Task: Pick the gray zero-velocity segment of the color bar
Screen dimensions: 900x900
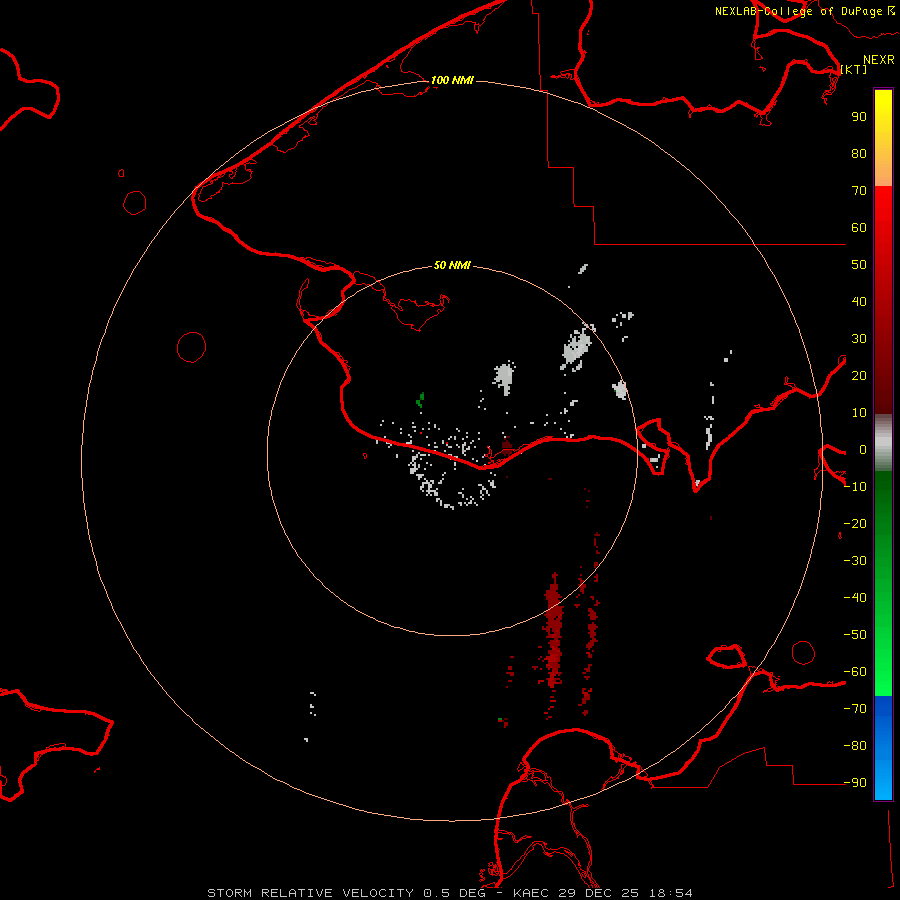Action: pyautogui.click(x=883, y=443)
